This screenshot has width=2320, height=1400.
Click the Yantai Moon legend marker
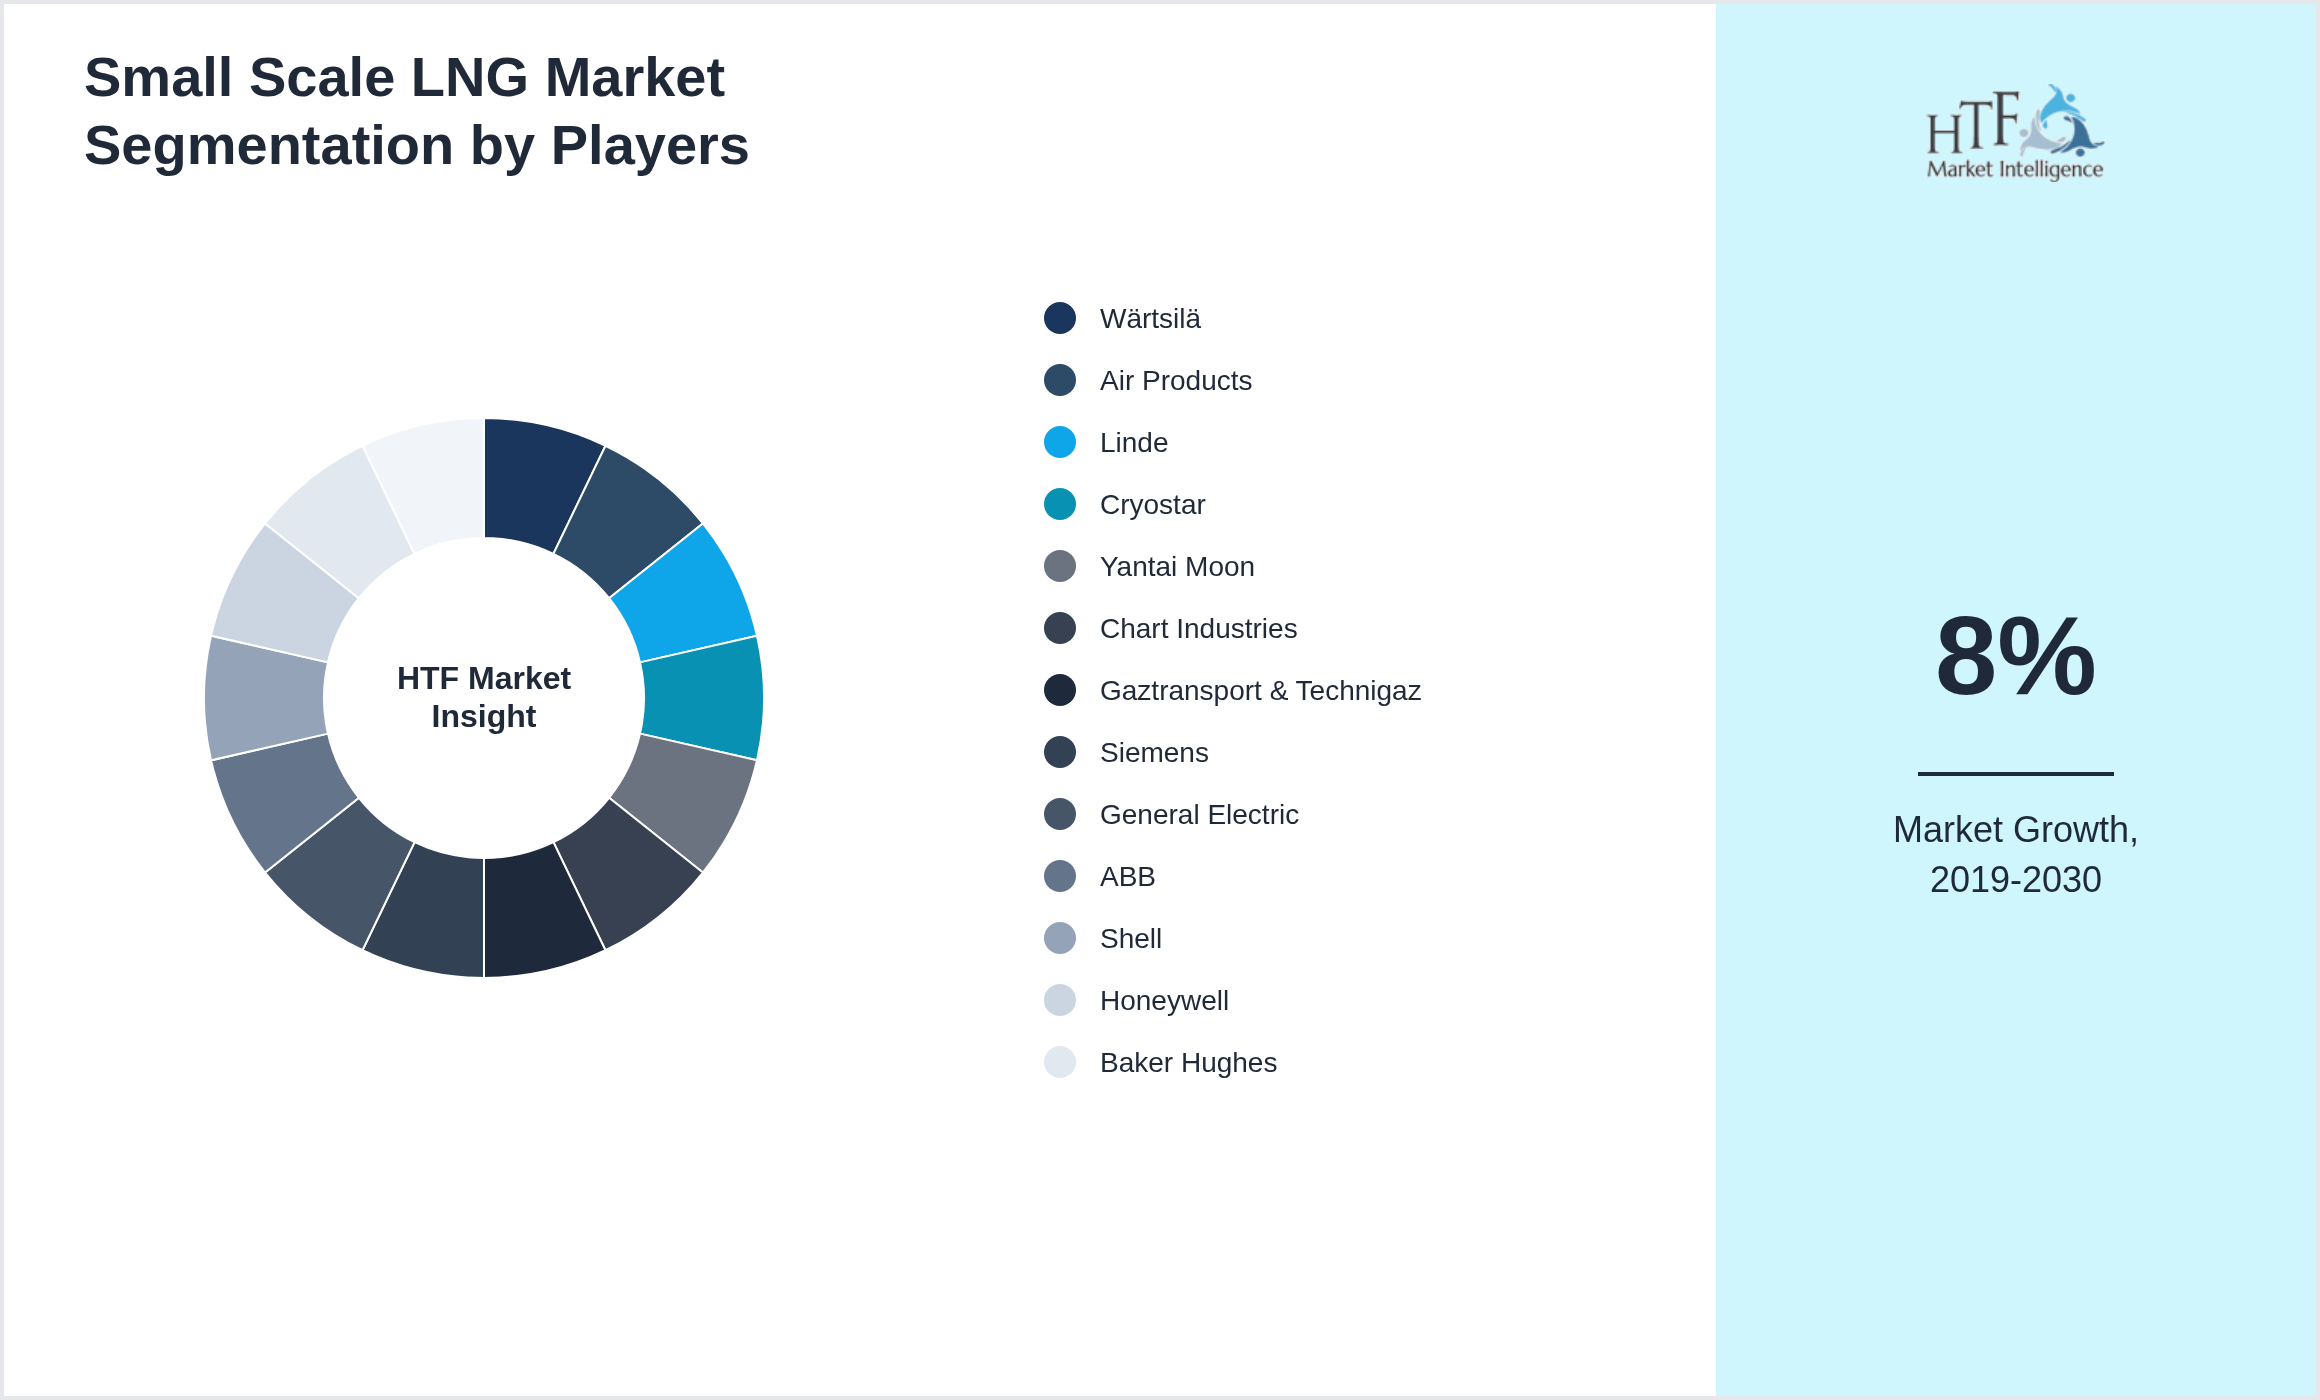tap(1059, 566)
